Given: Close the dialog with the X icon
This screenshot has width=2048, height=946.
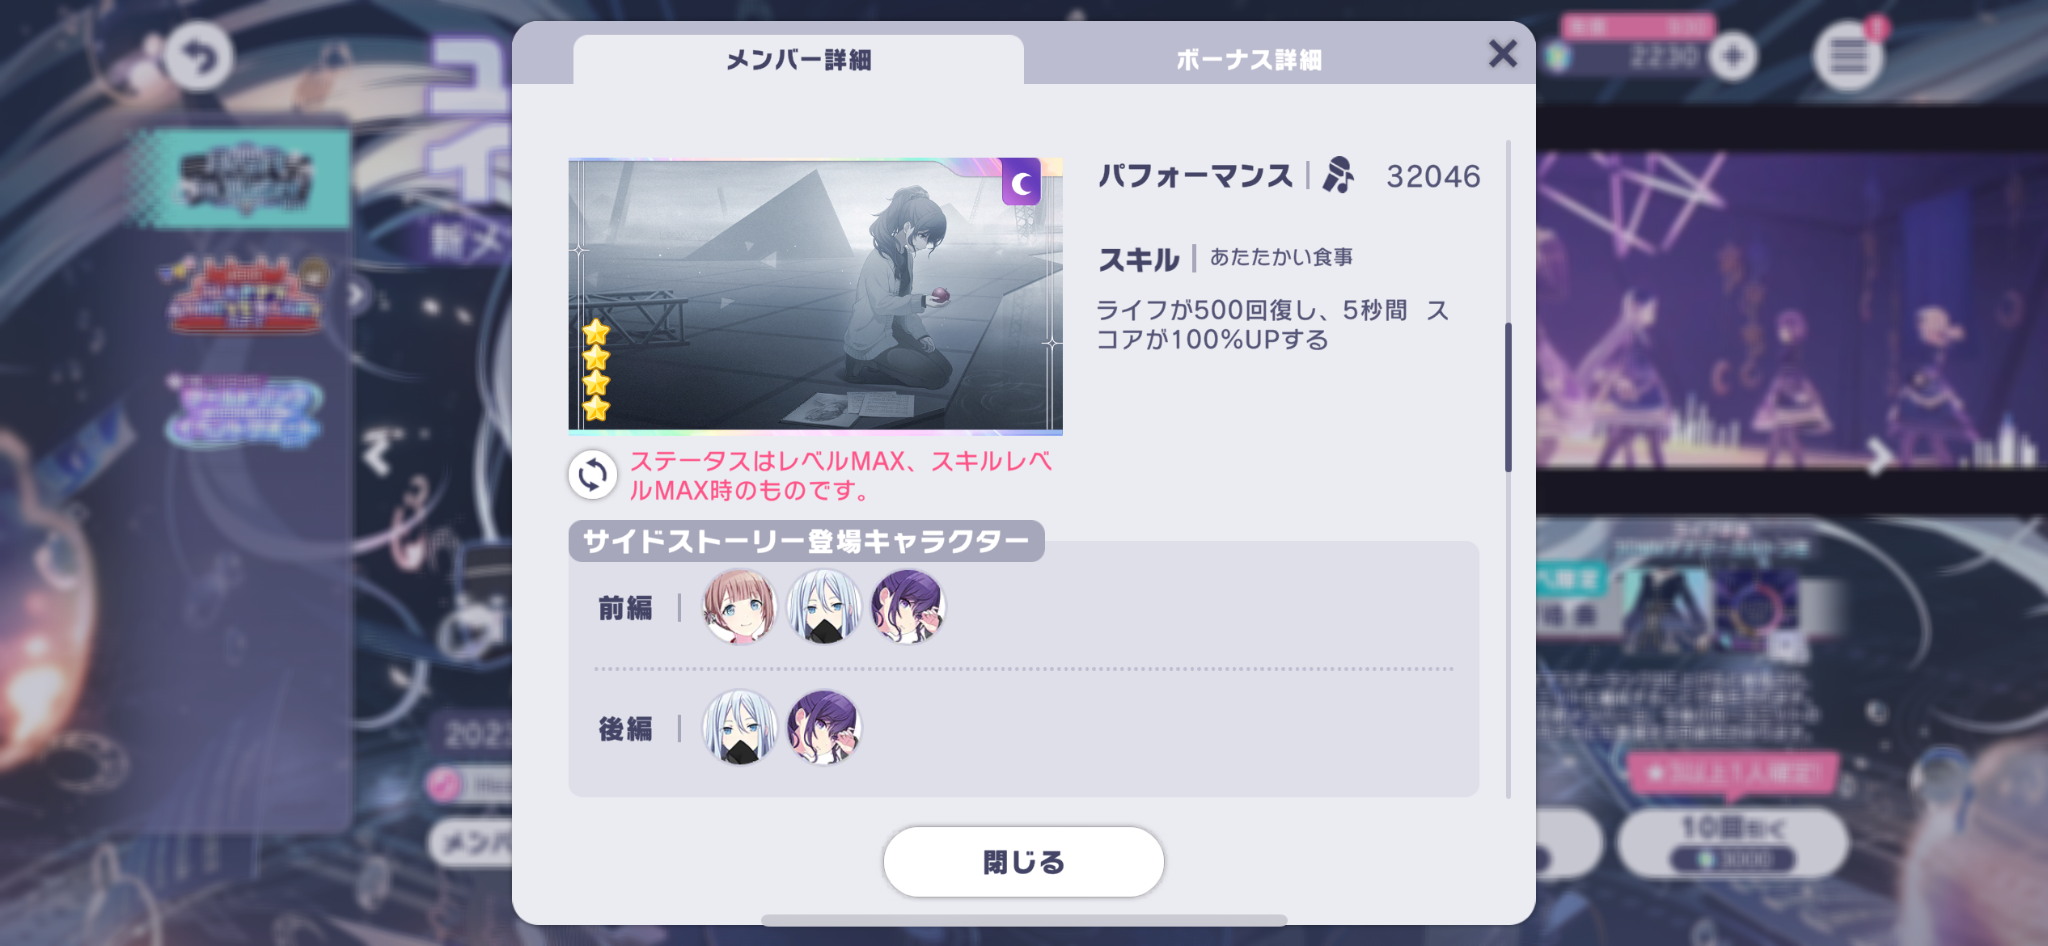Looking at the screenshot, I should (1502, 54).
